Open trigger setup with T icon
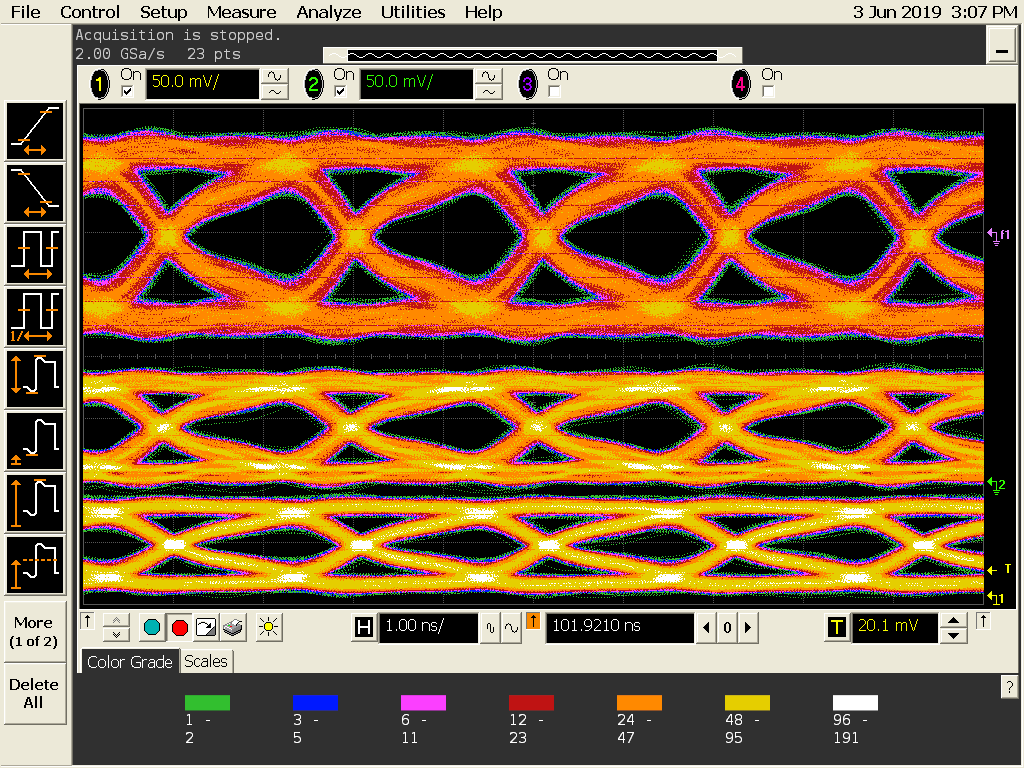Viewport: 1024px width, 768px height. [837, 628]
